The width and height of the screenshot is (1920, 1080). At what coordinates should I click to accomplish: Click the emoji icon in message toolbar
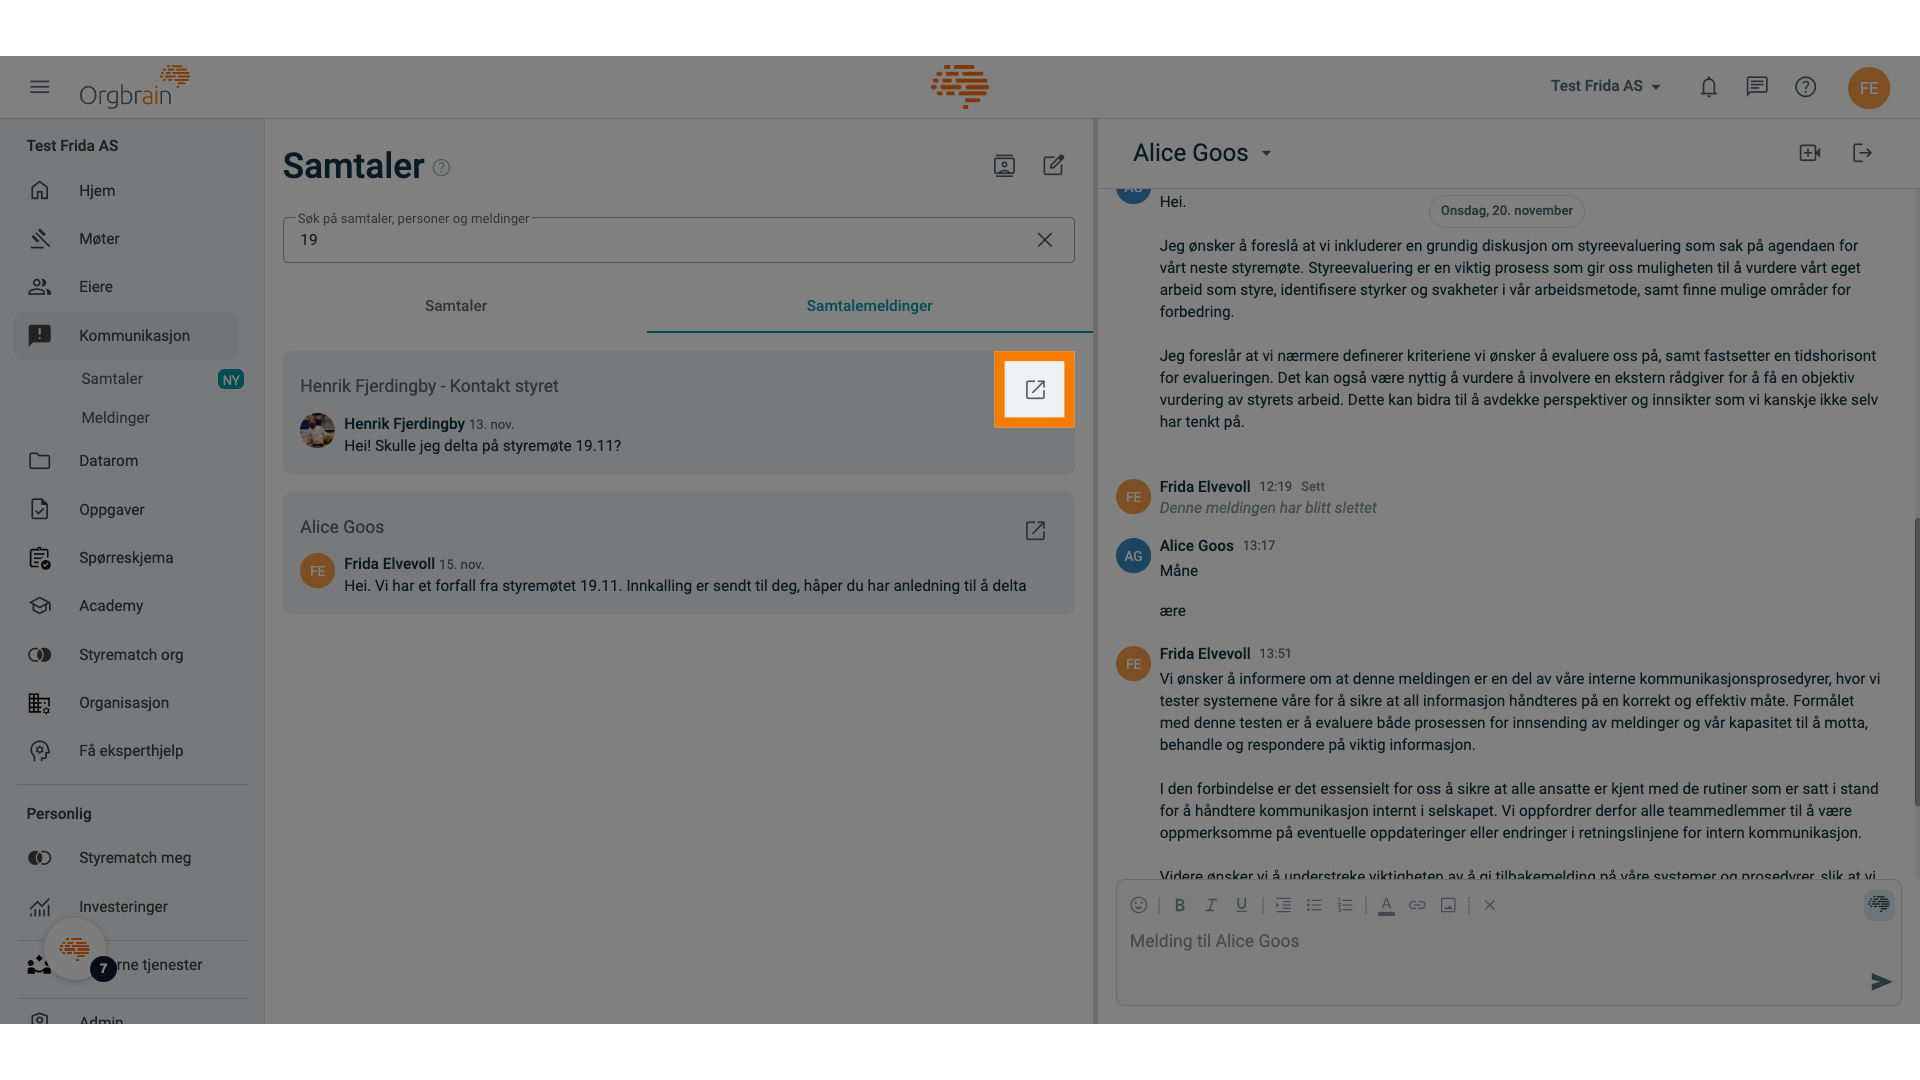pos(1138,906)
